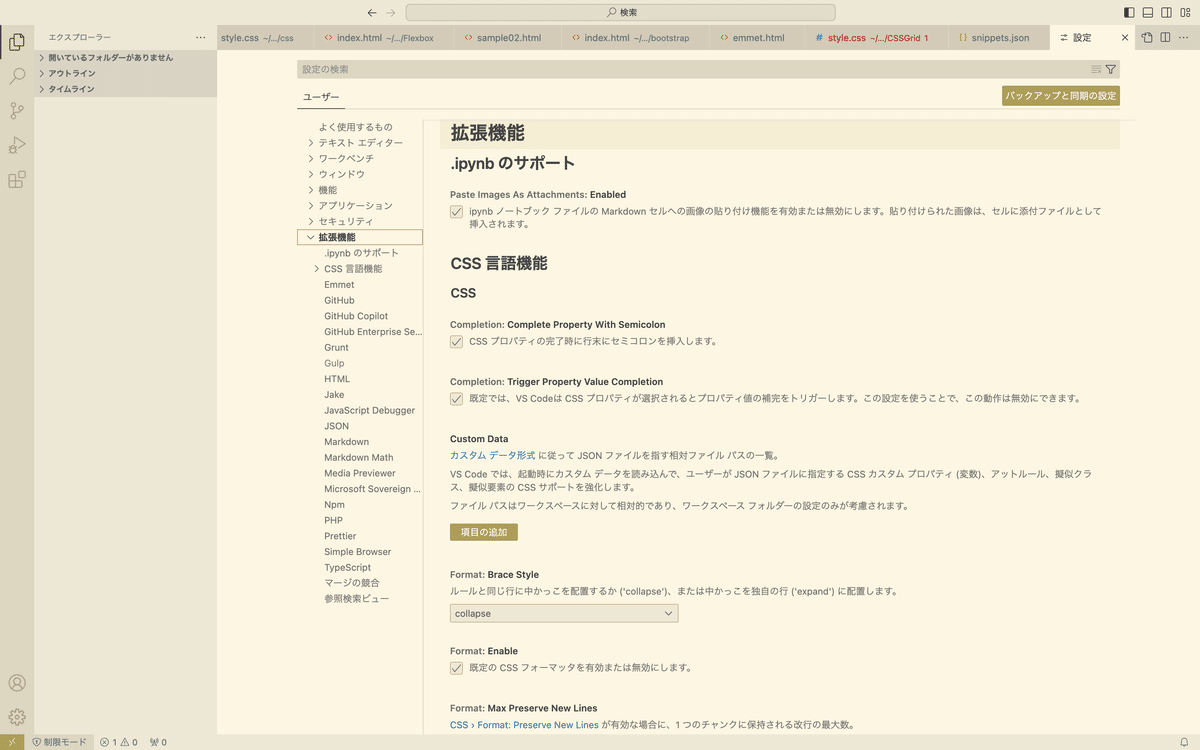Expand 機能 settings category
The height and width of the screenshot is (750, 1200).
pos(312,190)
